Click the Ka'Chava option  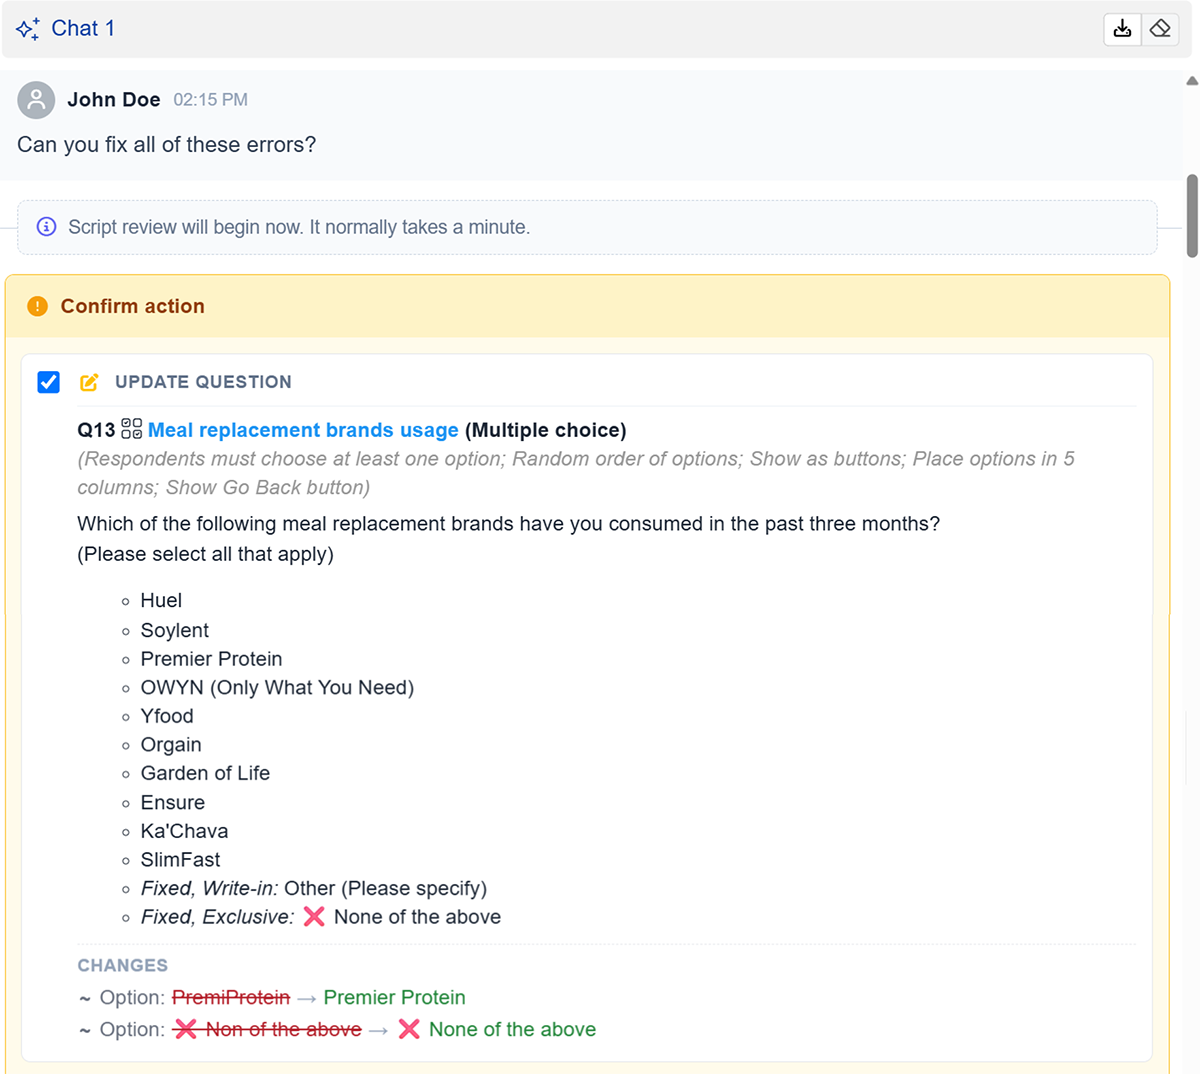pos(184,831)
